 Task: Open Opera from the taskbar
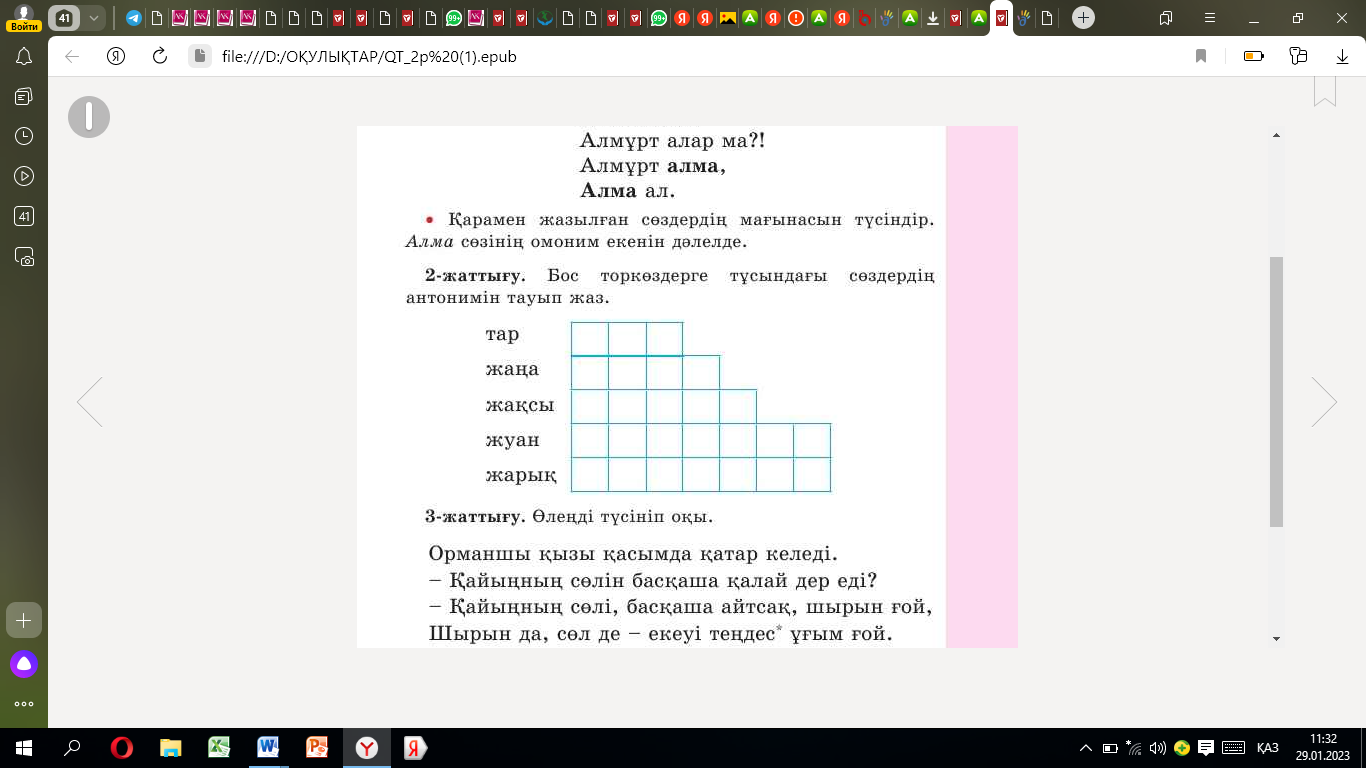coord(122,747)
